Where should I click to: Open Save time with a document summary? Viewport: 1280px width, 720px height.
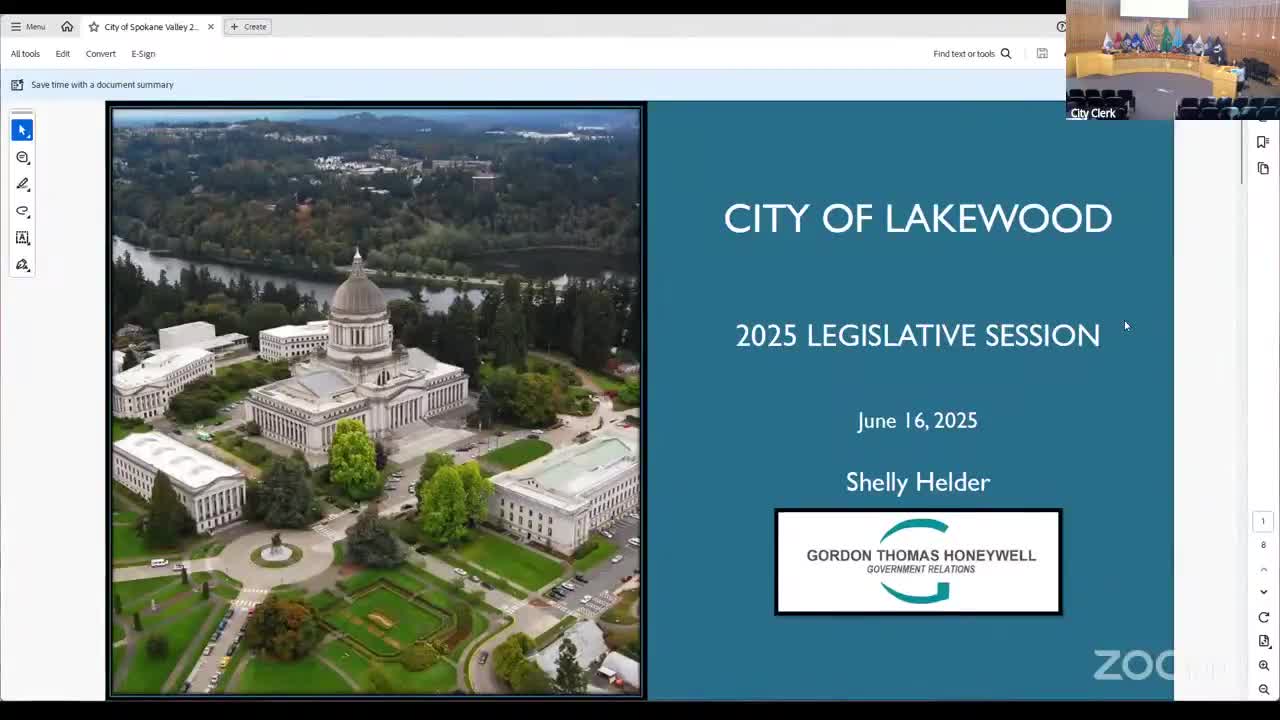point(102,85)
